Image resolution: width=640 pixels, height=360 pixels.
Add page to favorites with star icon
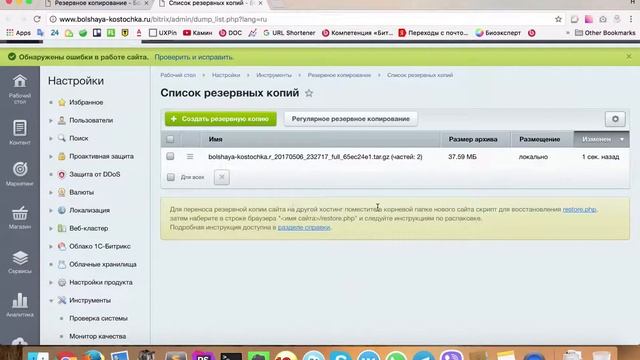(x=309, y=93)
